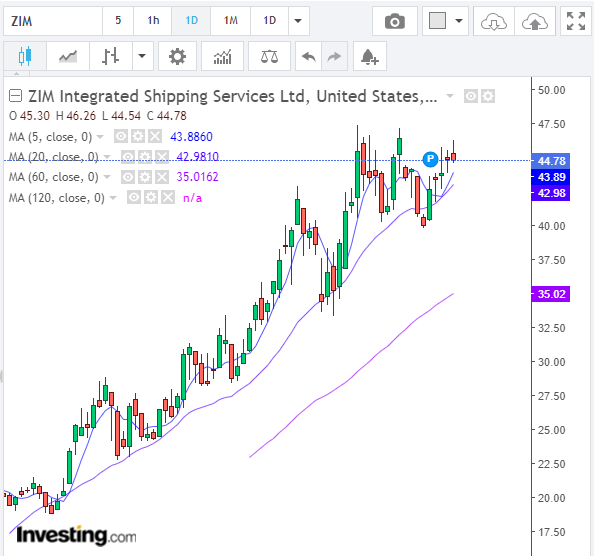The width and height of the screenshot is (594, 556).
Task: Remove the MA 5 indicator
Action: [x=155, y=136]
